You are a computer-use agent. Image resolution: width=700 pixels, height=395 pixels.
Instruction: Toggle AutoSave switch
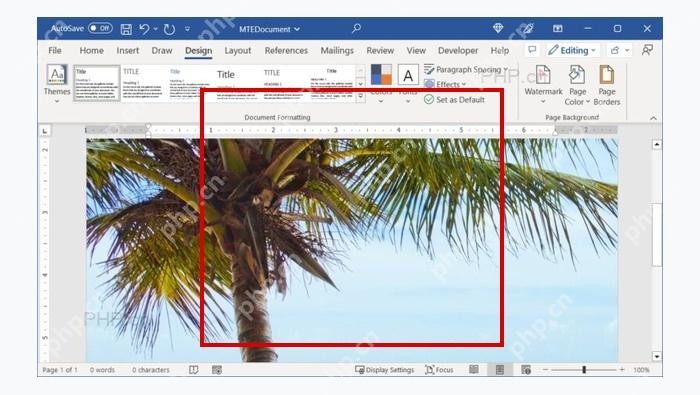[100, 28]
